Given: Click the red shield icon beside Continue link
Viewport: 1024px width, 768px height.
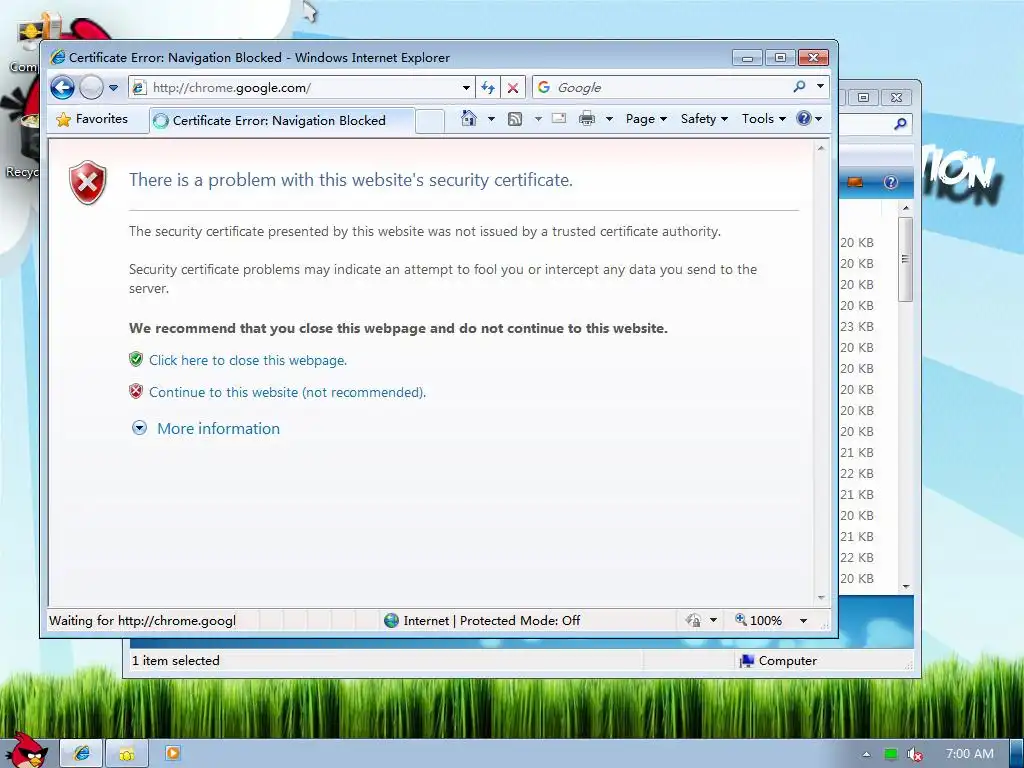Looking at the screenshot, I should point(136,391).
